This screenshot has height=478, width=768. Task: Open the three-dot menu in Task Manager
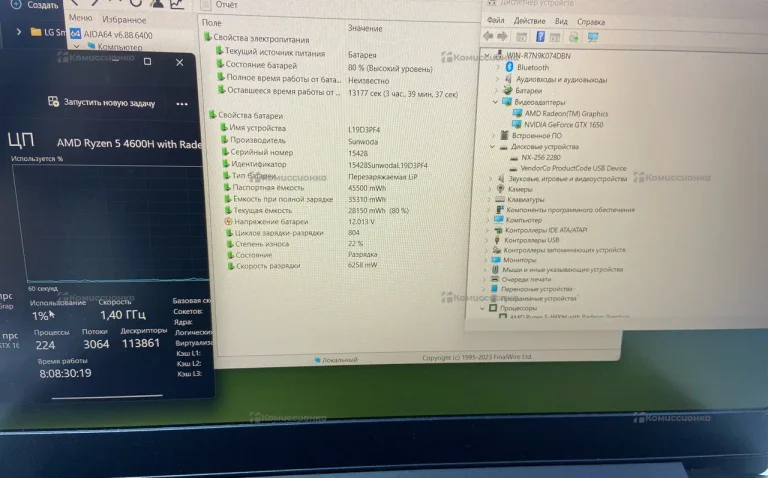pyautogui.click(x=182, y=103)
